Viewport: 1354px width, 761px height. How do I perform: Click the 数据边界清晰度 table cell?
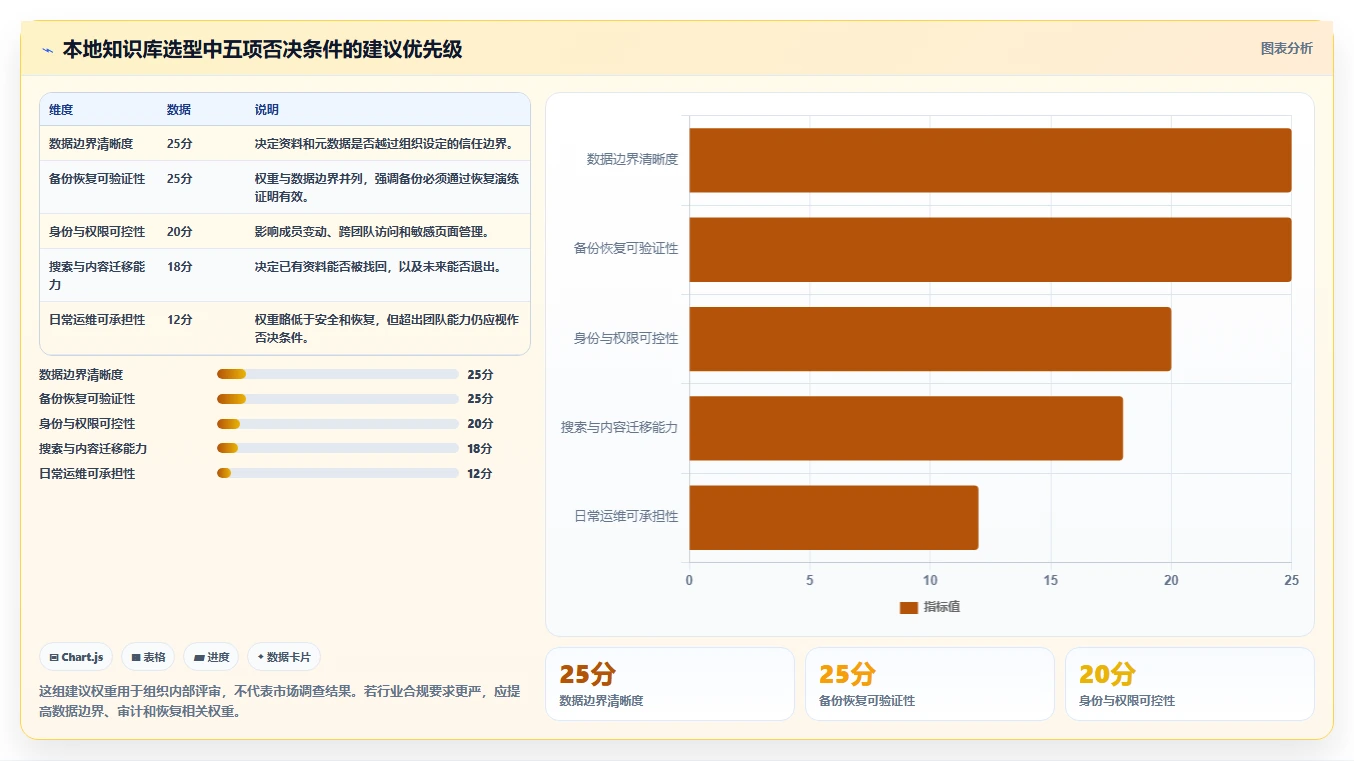(91, 144)
